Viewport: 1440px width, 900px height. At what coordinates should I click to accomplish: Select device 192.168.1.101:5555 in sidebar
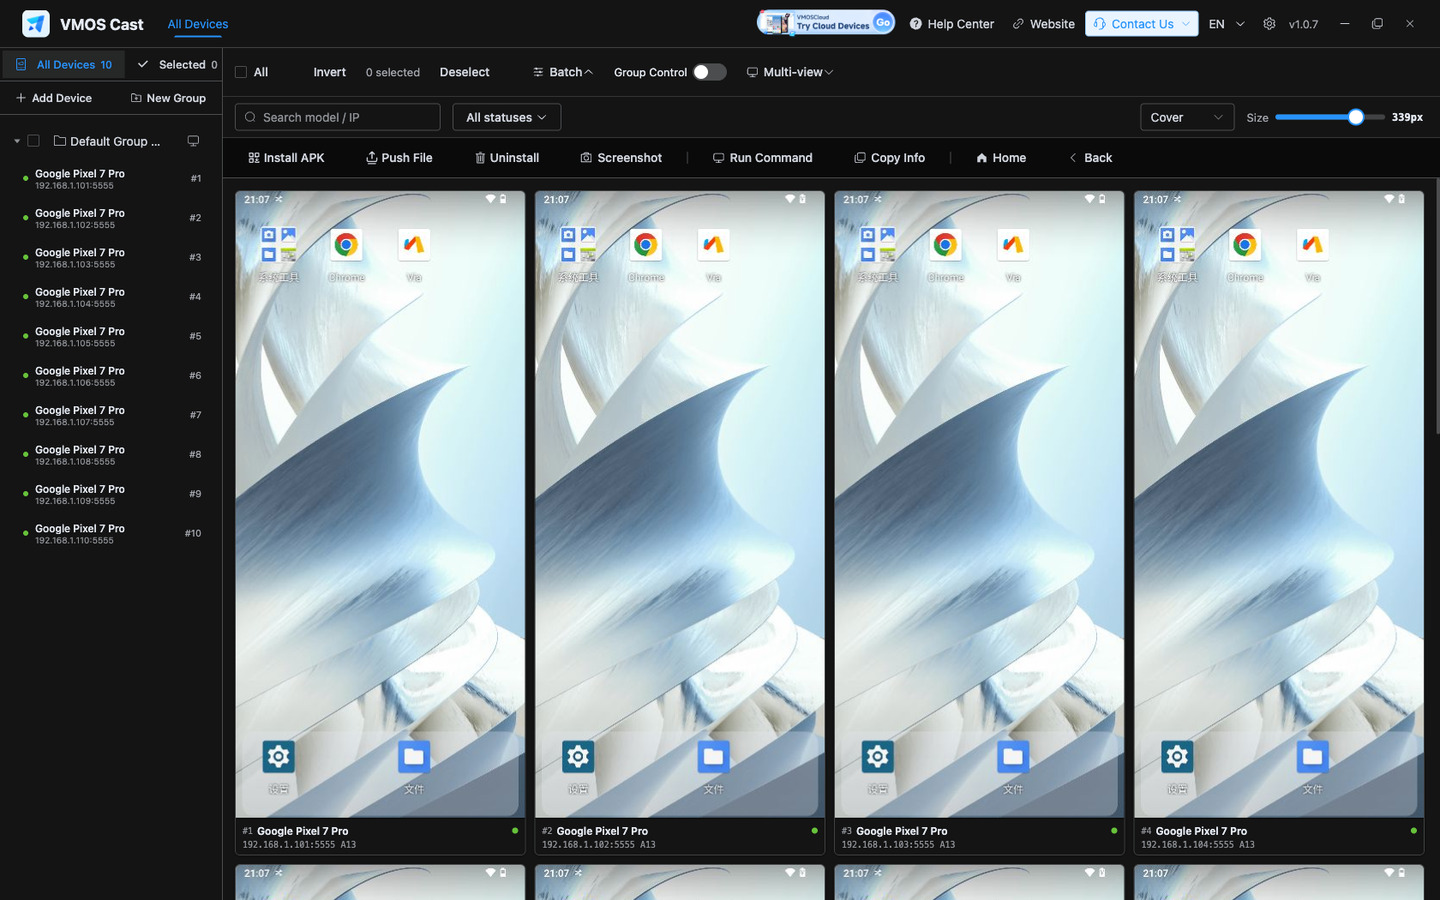click(x=111, y=179)
